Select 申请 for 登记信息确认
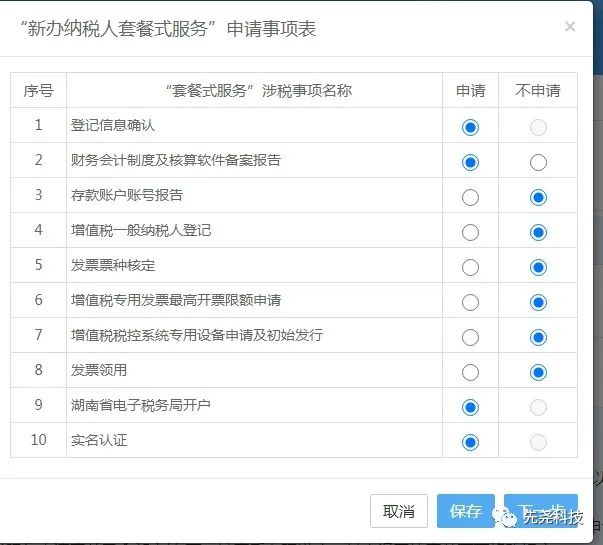Screen dimensions: 603x545 tap(470, 127)
